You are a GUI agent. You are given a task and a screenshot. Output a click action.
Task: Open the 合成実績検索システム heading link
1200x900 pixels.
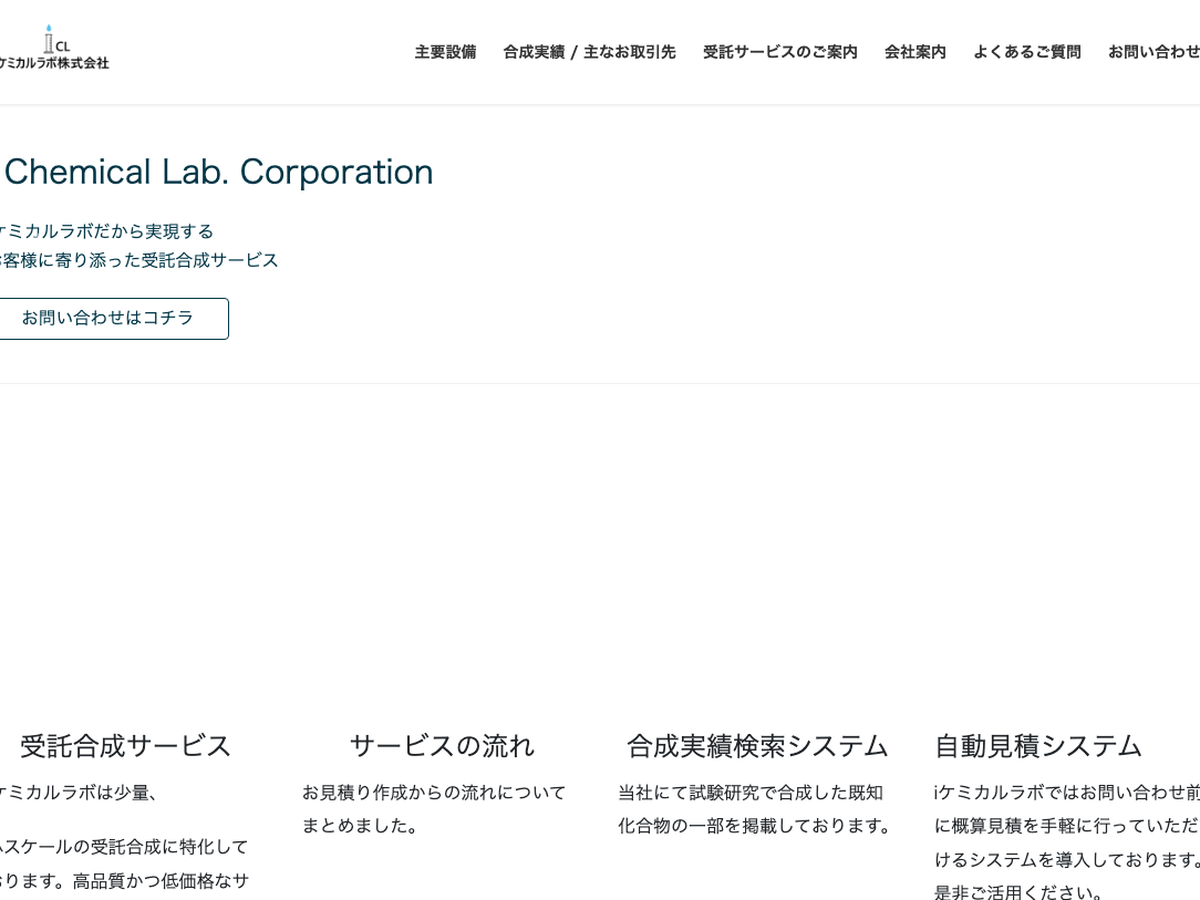pyautogui.click(x=757, y=746)
